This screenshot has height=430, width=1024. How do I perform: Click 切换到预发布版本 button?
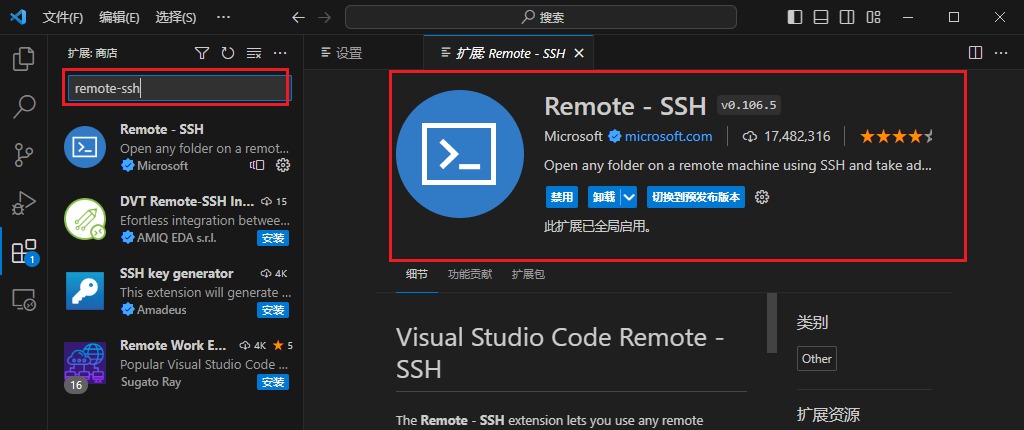click(x=696, y=197)
